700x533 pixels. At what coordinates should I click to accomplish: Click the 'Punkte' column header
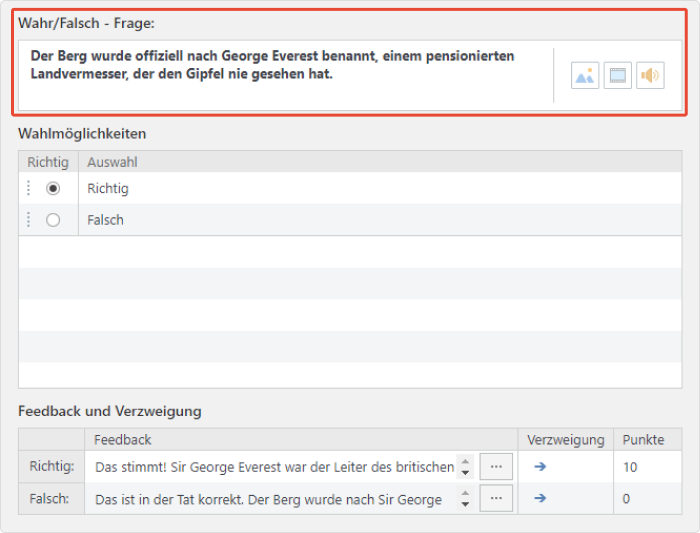point(647,440)
